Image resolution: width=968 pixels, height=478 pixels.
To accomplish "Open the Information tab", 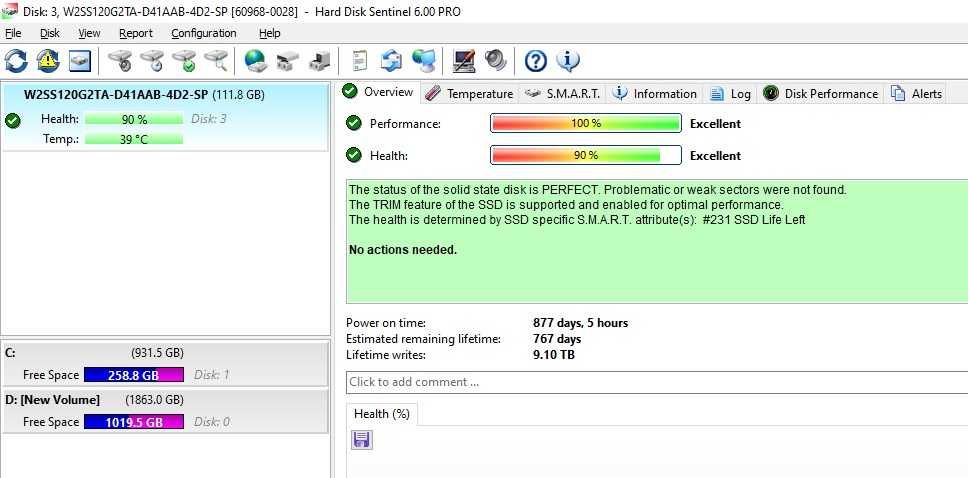I will point(656,93).
